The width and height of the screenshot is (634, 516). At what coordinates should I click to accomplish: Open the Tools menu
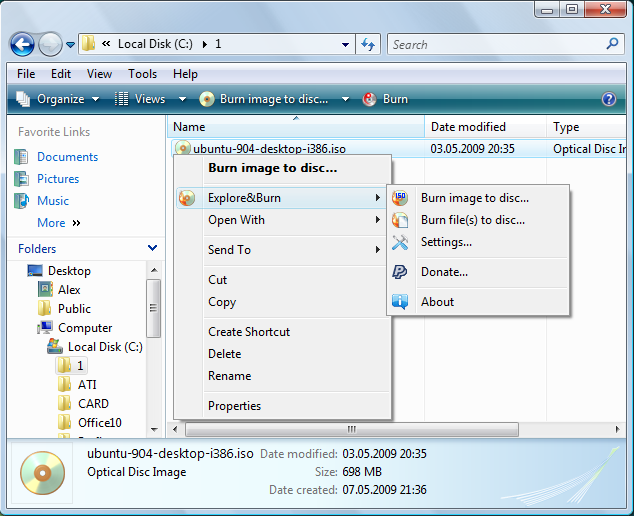click(x=142, y=74)
